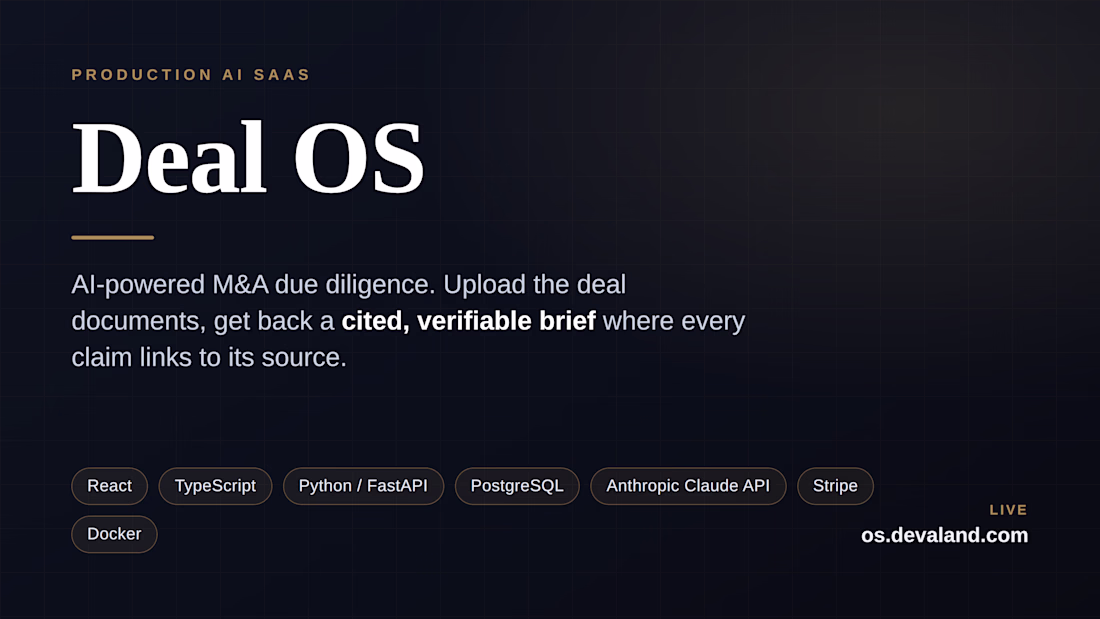Click 'claim links to its source' text

[x=209, y=358]
